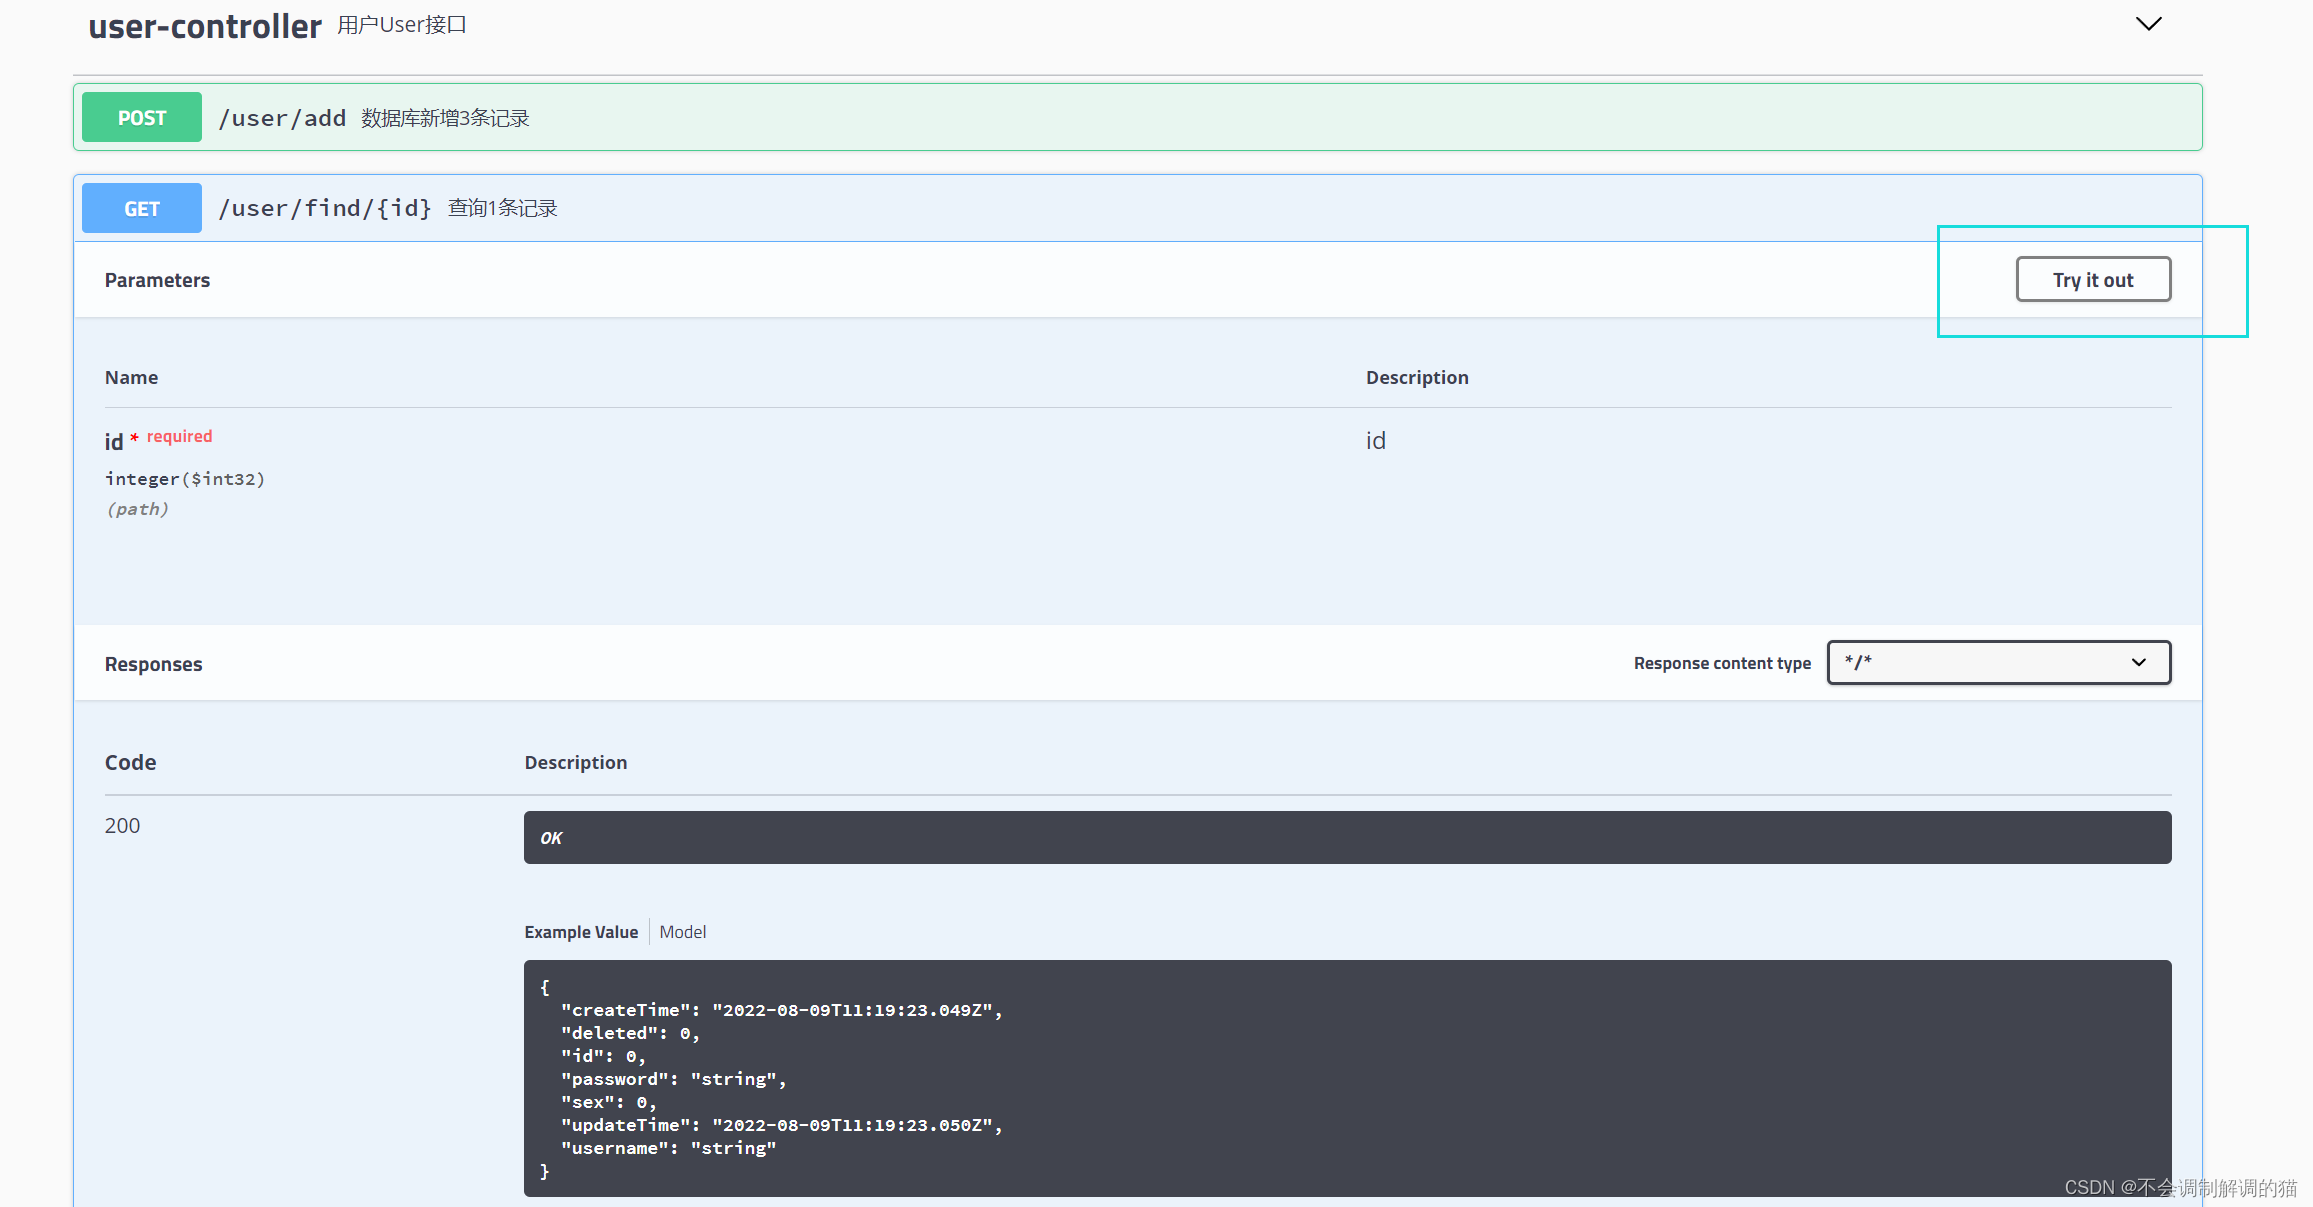
Task: Collapse the GET /user/find/{id} endpoint
Action: pyautogui.click(x=1137, y=208)
